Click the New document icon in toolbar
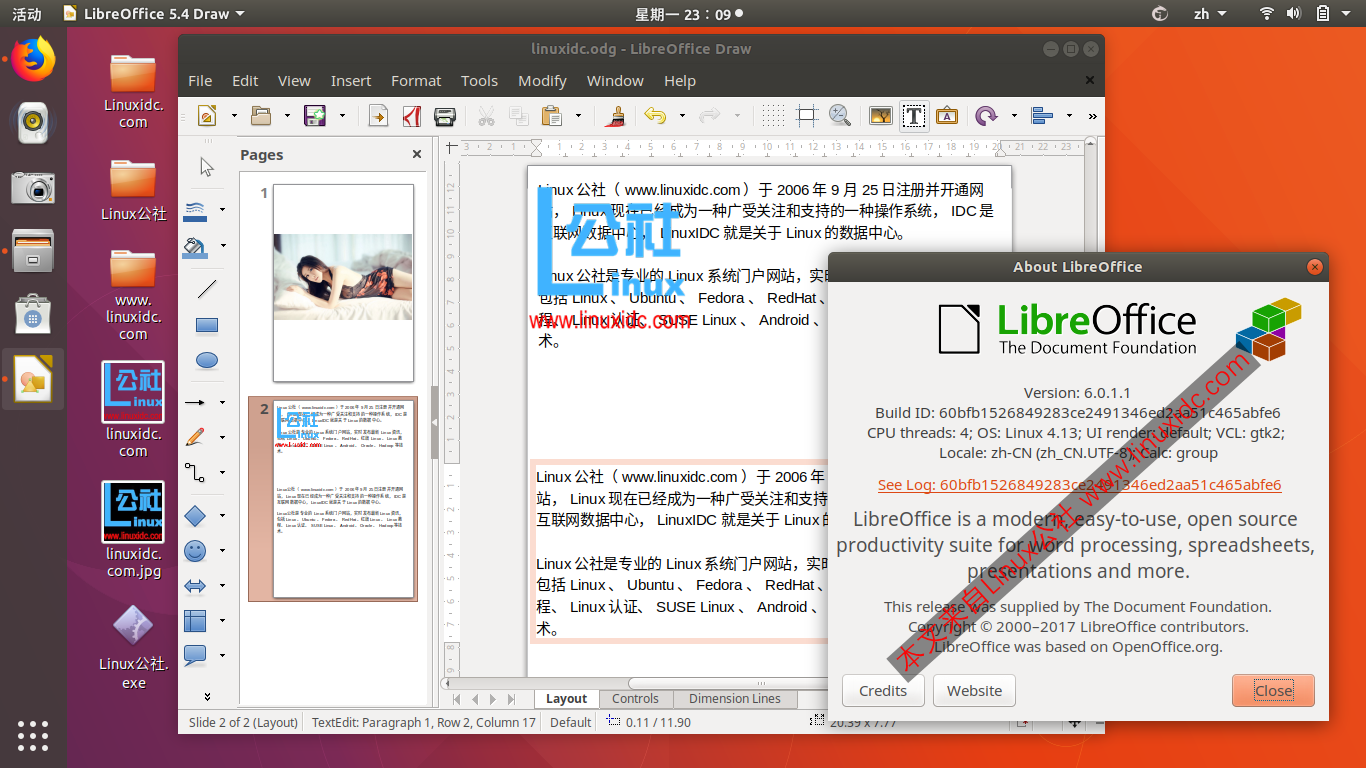 point(207,116)
